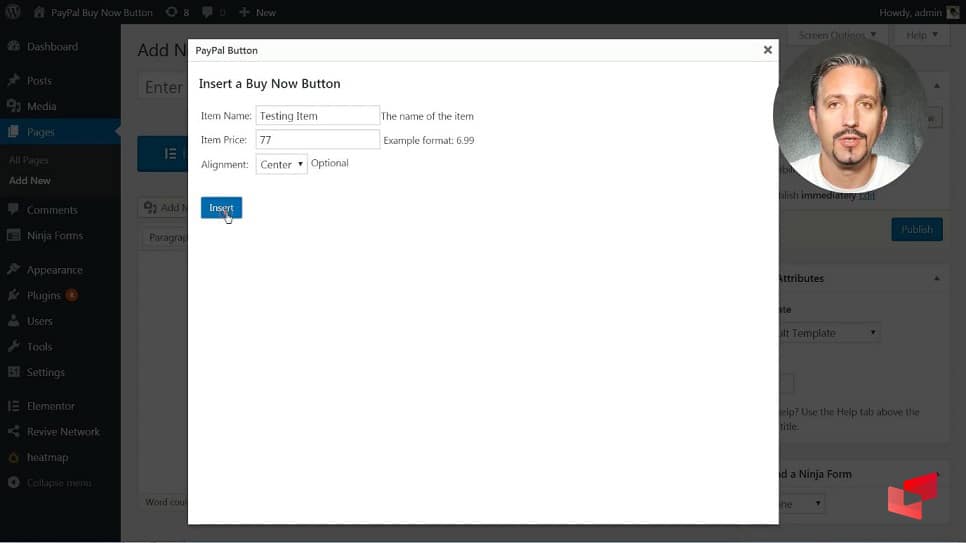Image resolution: width=966 pixels, height=543 pixels.
Task: Expand the Screen Options panel
Action: [x=836, y=35]
